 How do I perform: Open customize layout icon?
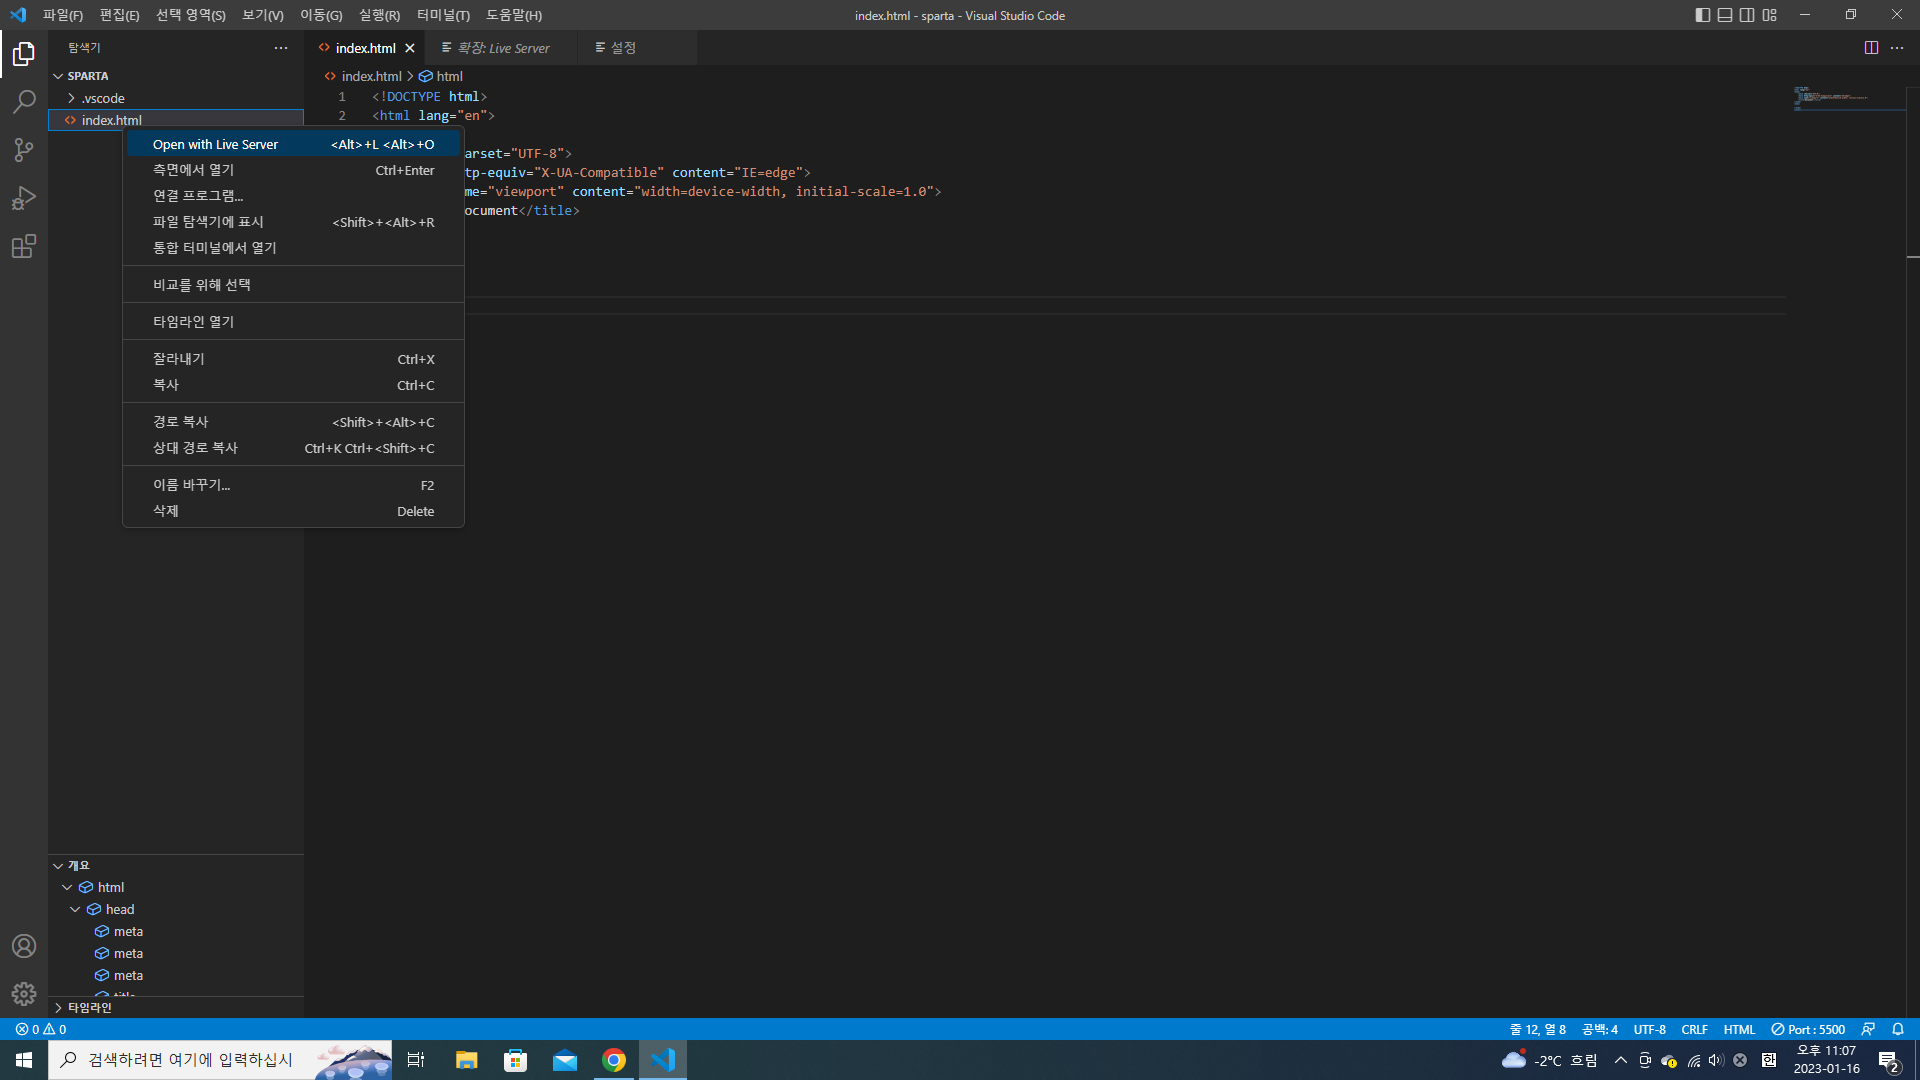[1770, 15]
